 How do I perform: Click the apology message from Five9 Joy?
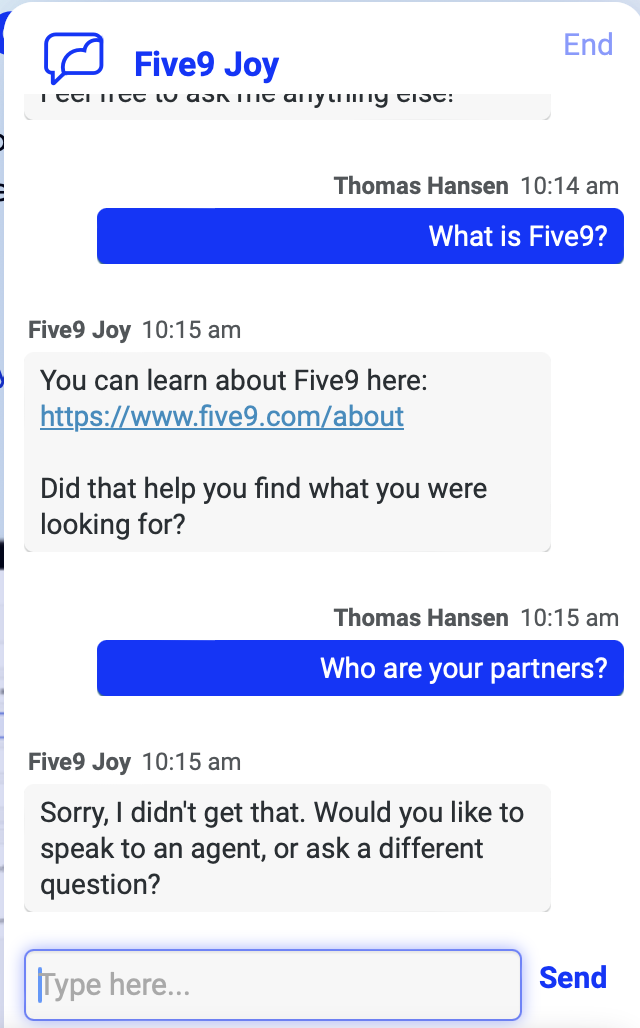tap(287, 848)
